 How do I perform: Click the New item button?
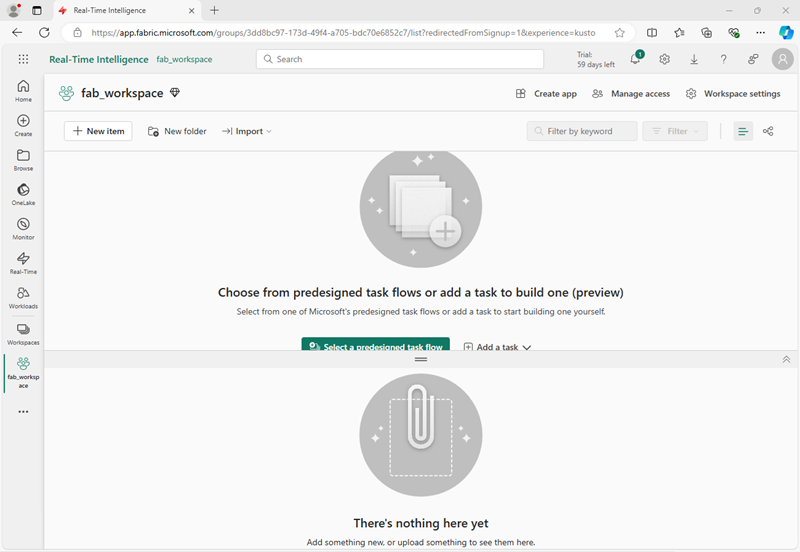[x=98, y=131]
